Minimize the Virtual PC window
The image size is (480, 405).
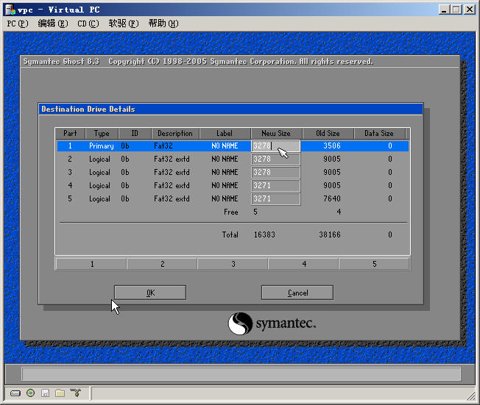(x=444, y=9)
